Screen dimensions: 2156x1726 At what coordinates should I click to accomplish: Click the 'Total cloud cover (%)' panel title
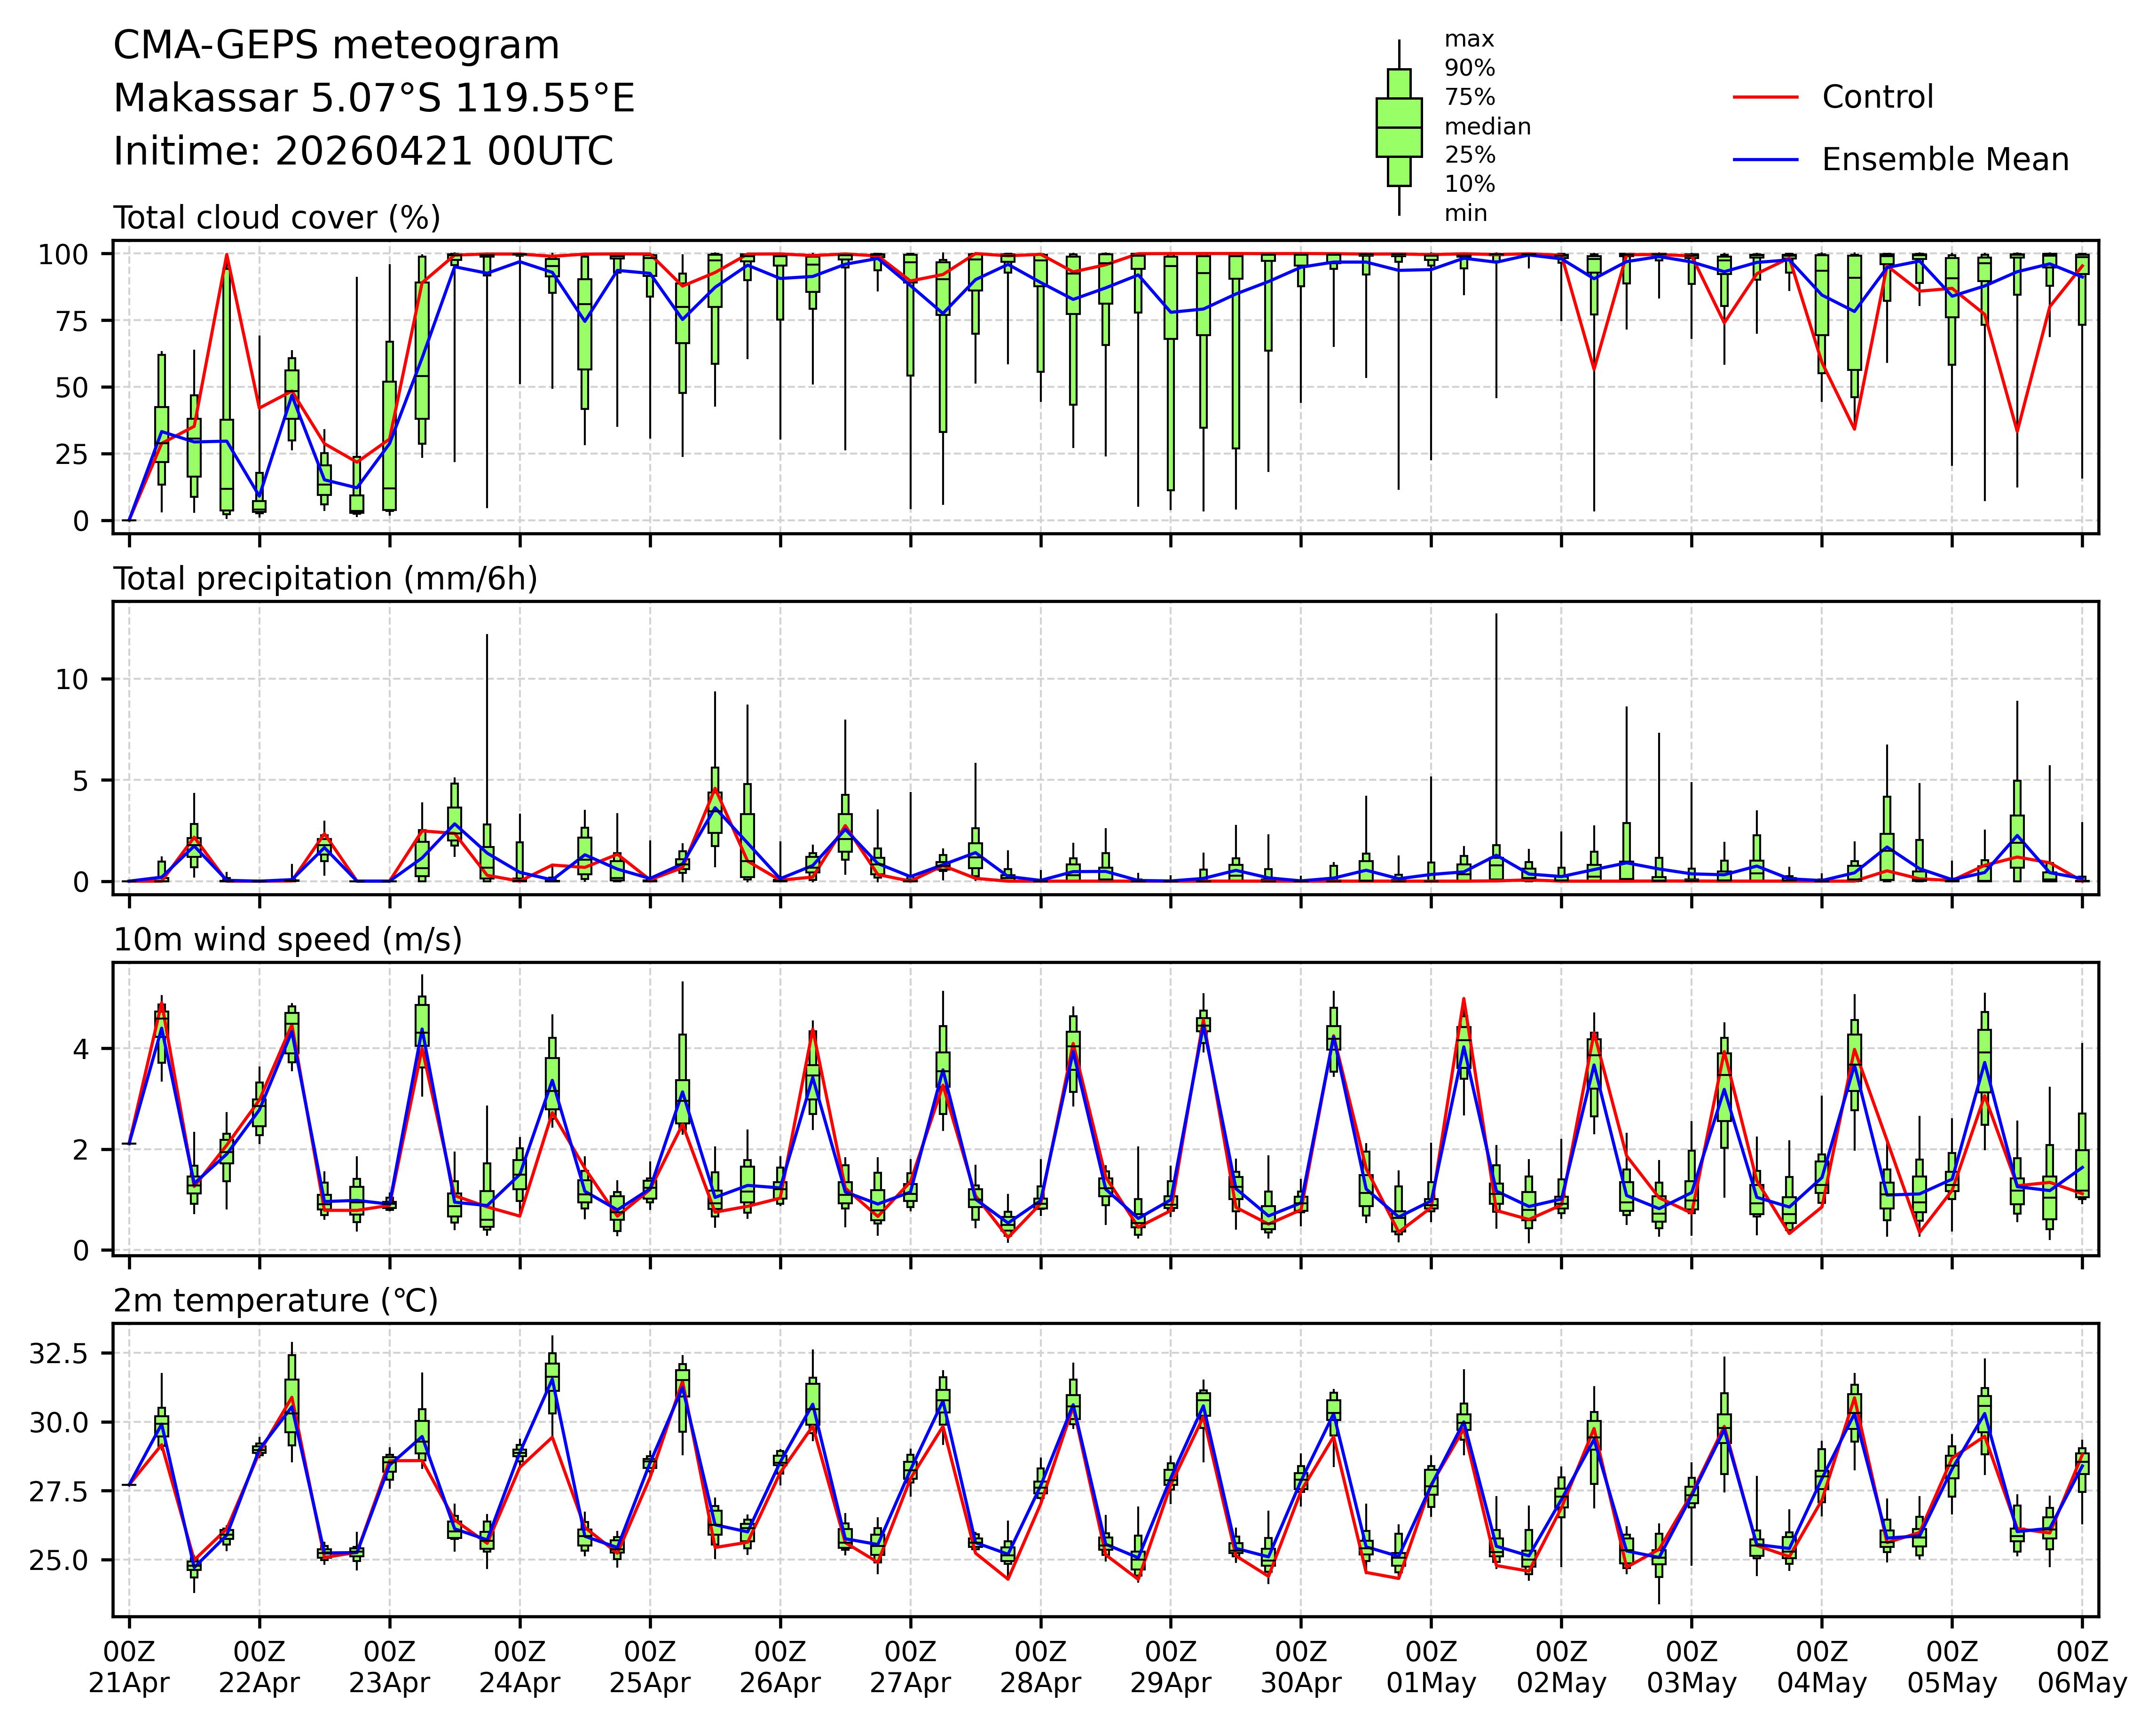tap(277, 218)
